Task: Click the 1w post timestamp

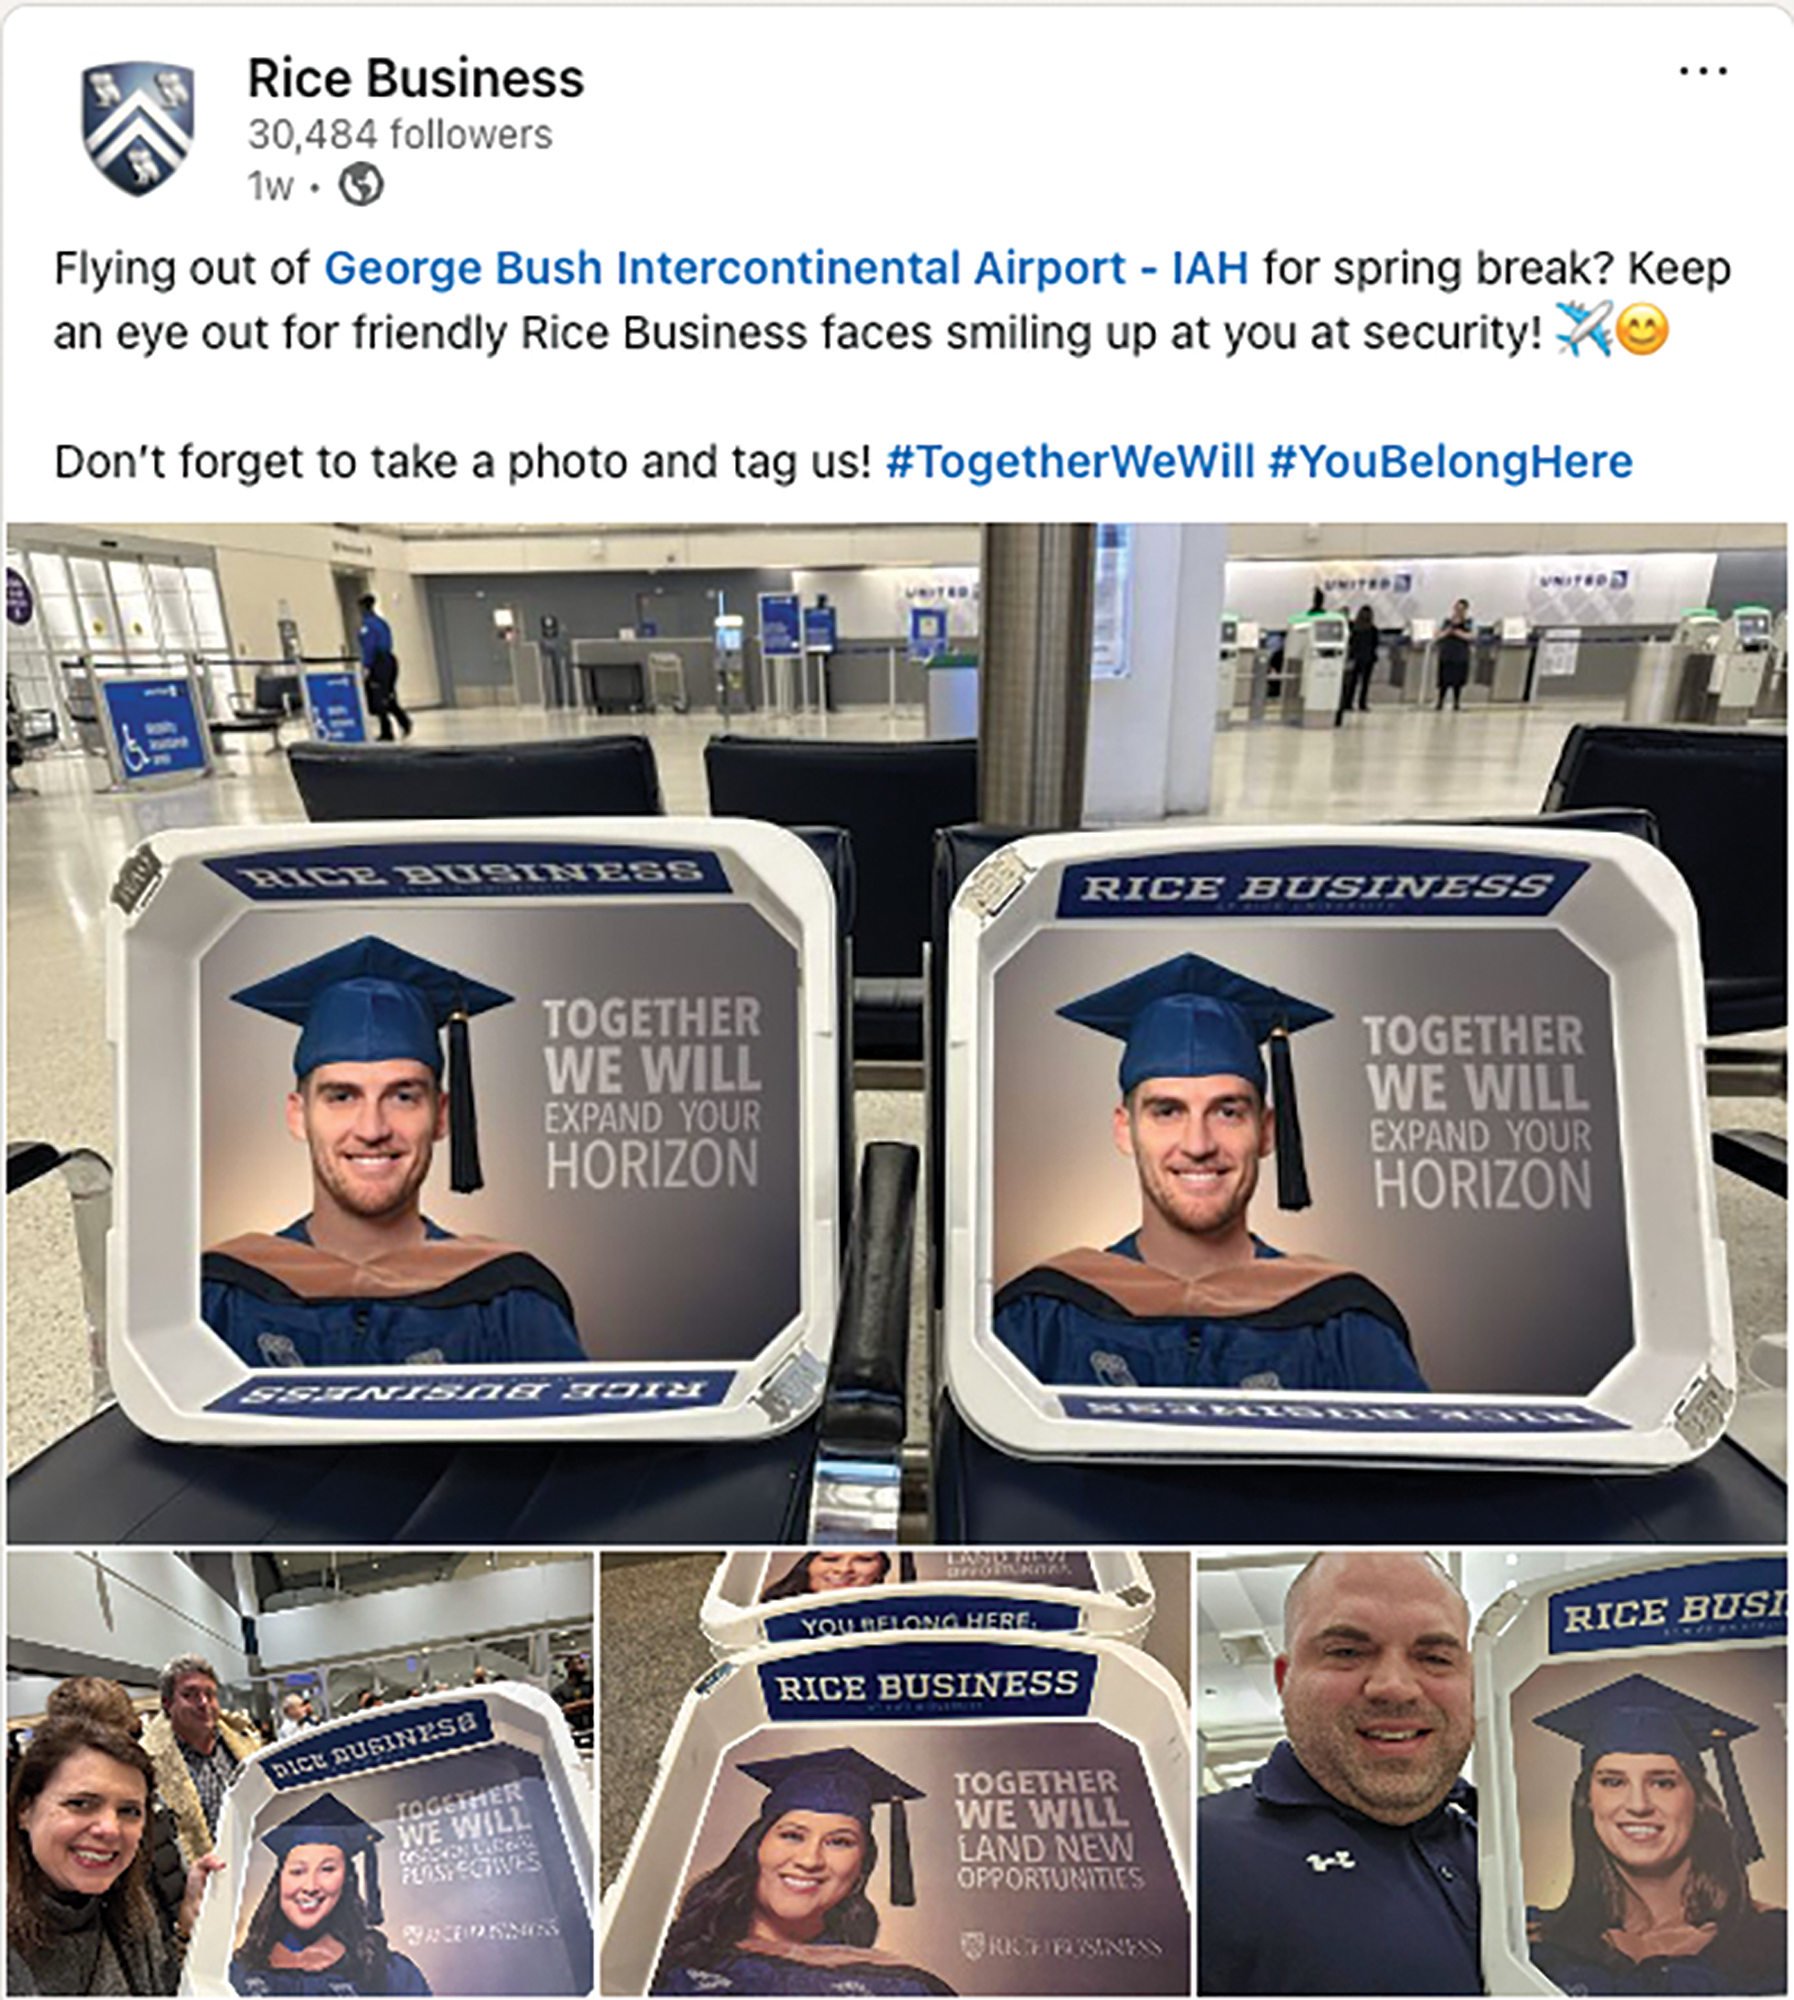Action: (x=270, y=187)
